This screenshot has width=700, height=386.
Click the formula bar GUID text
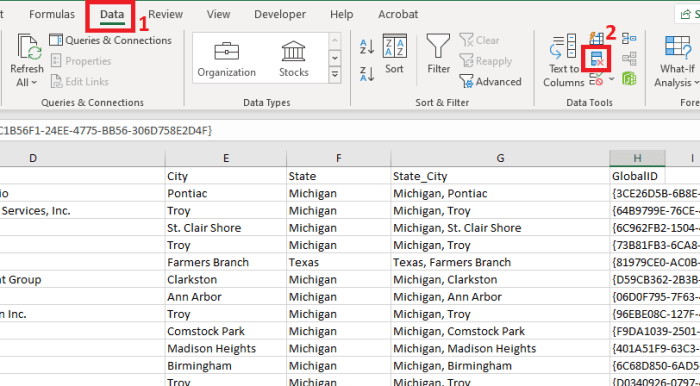106,131
